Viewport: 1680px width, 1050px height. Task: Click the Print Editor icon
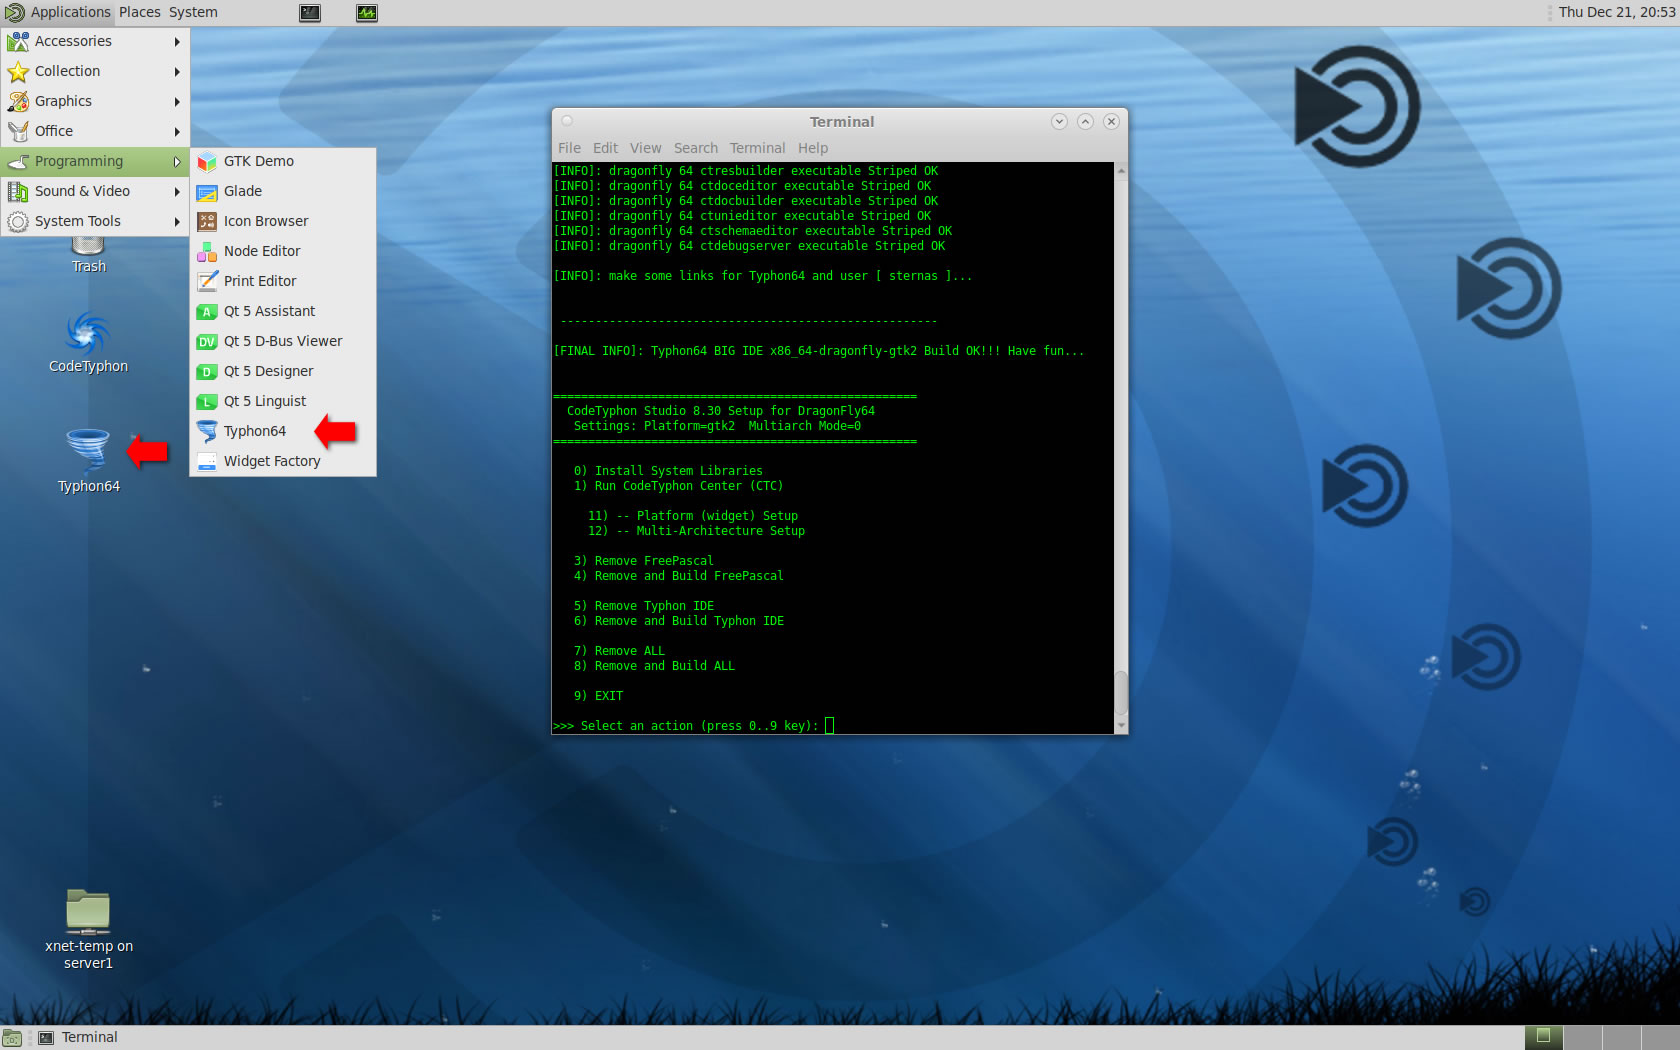point(207,282)
